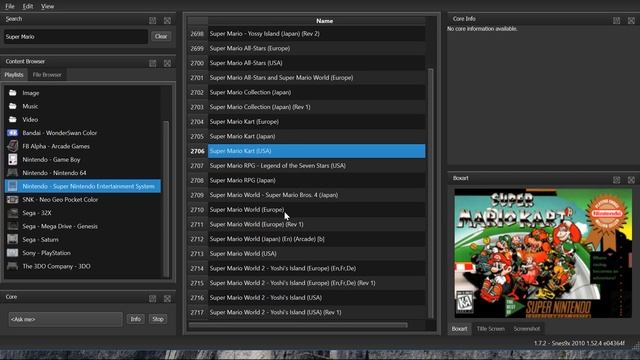The width and height of the screenshot is (640, 360).
Task: Click the Sega Saturn console icon
Action: click(13, 239)
